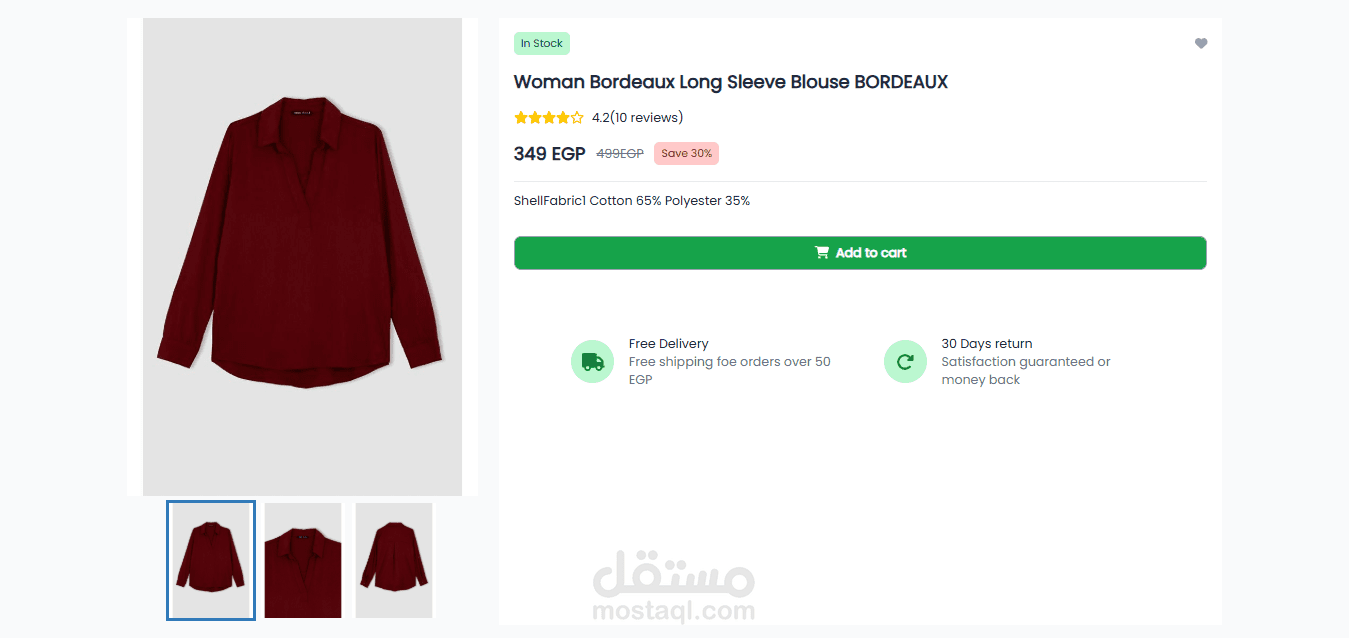Click the 30 Days return heading
Image resolution: width=1349 pixels, height=638 pixels.
[x=986, y=343]
